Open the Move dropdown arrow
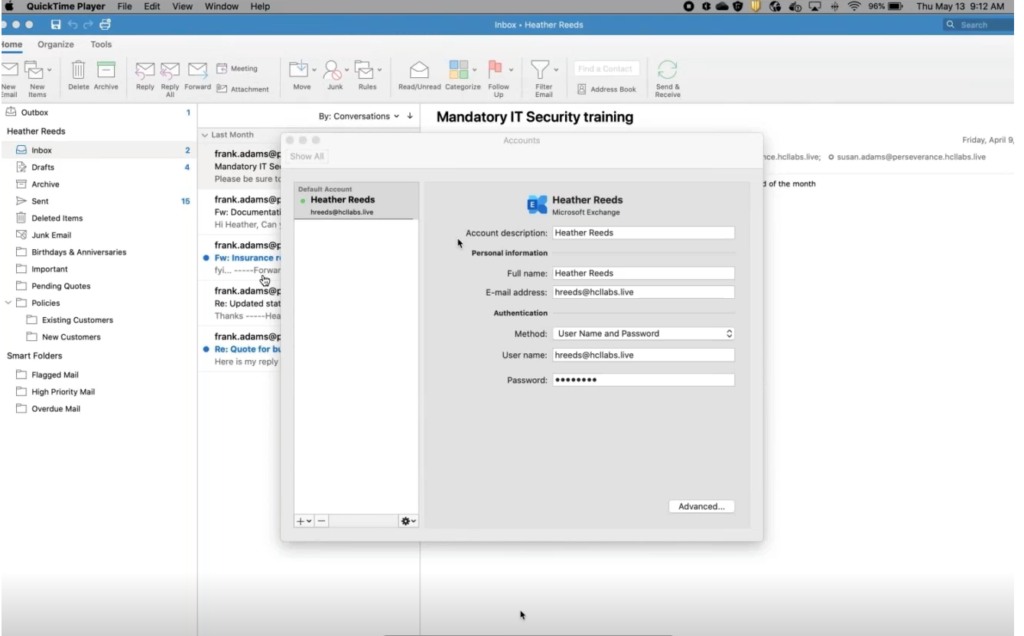Screen dimensions: 1024x636 (x=314, y=70)
